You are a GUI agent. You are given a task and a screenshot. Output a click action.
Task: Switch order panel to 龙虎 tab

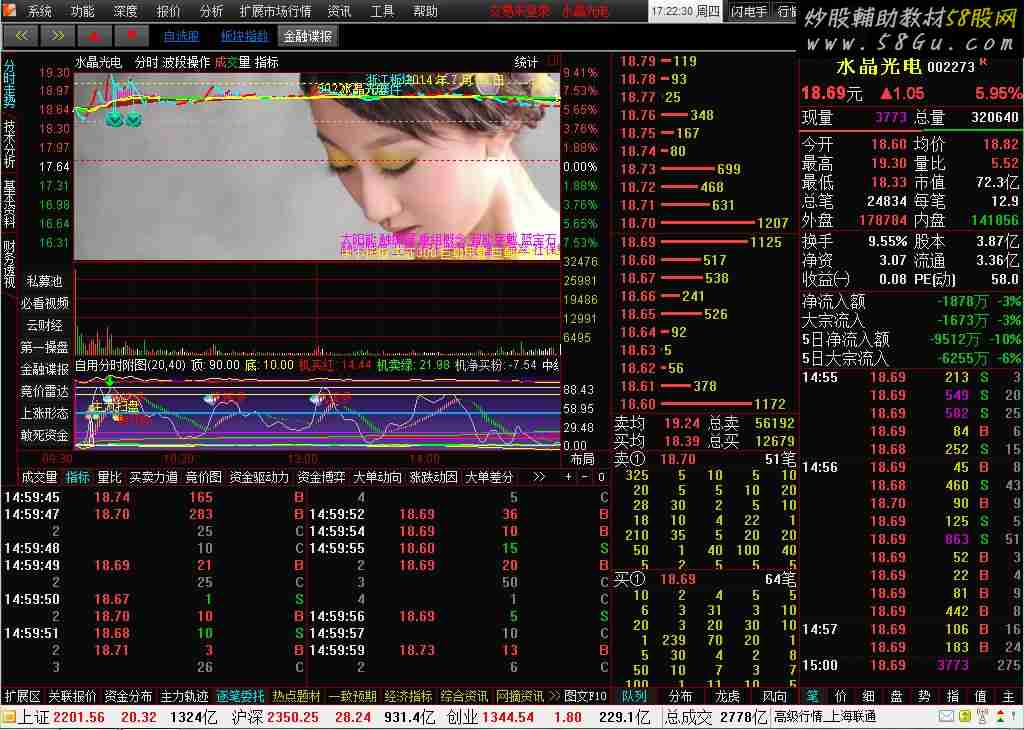(728, 697)
